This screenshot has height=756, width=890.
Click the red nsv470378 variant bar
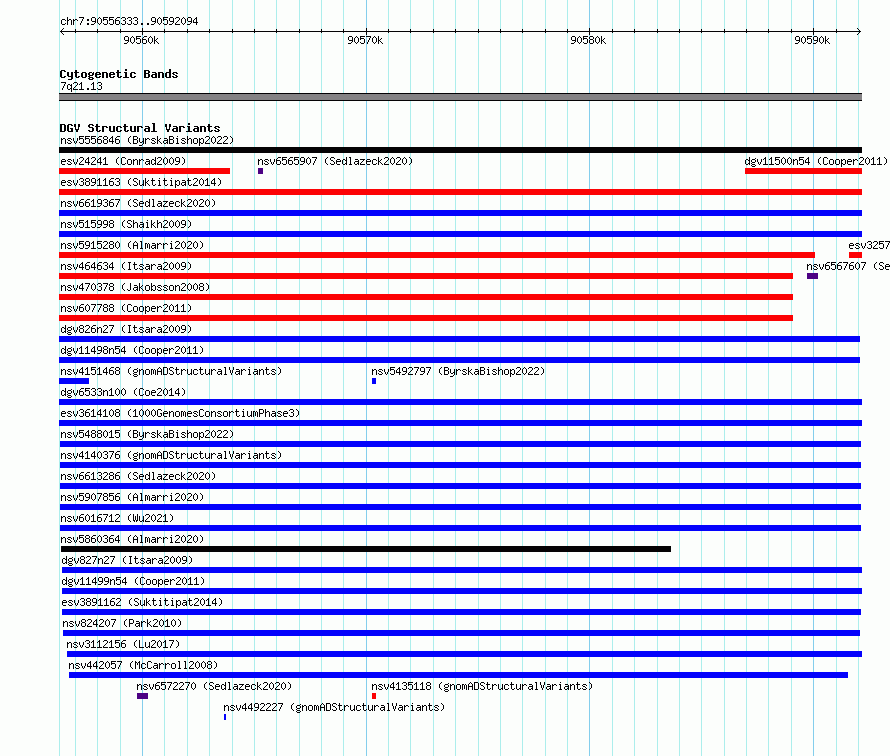pyautogui.click(x=426, y=297)
